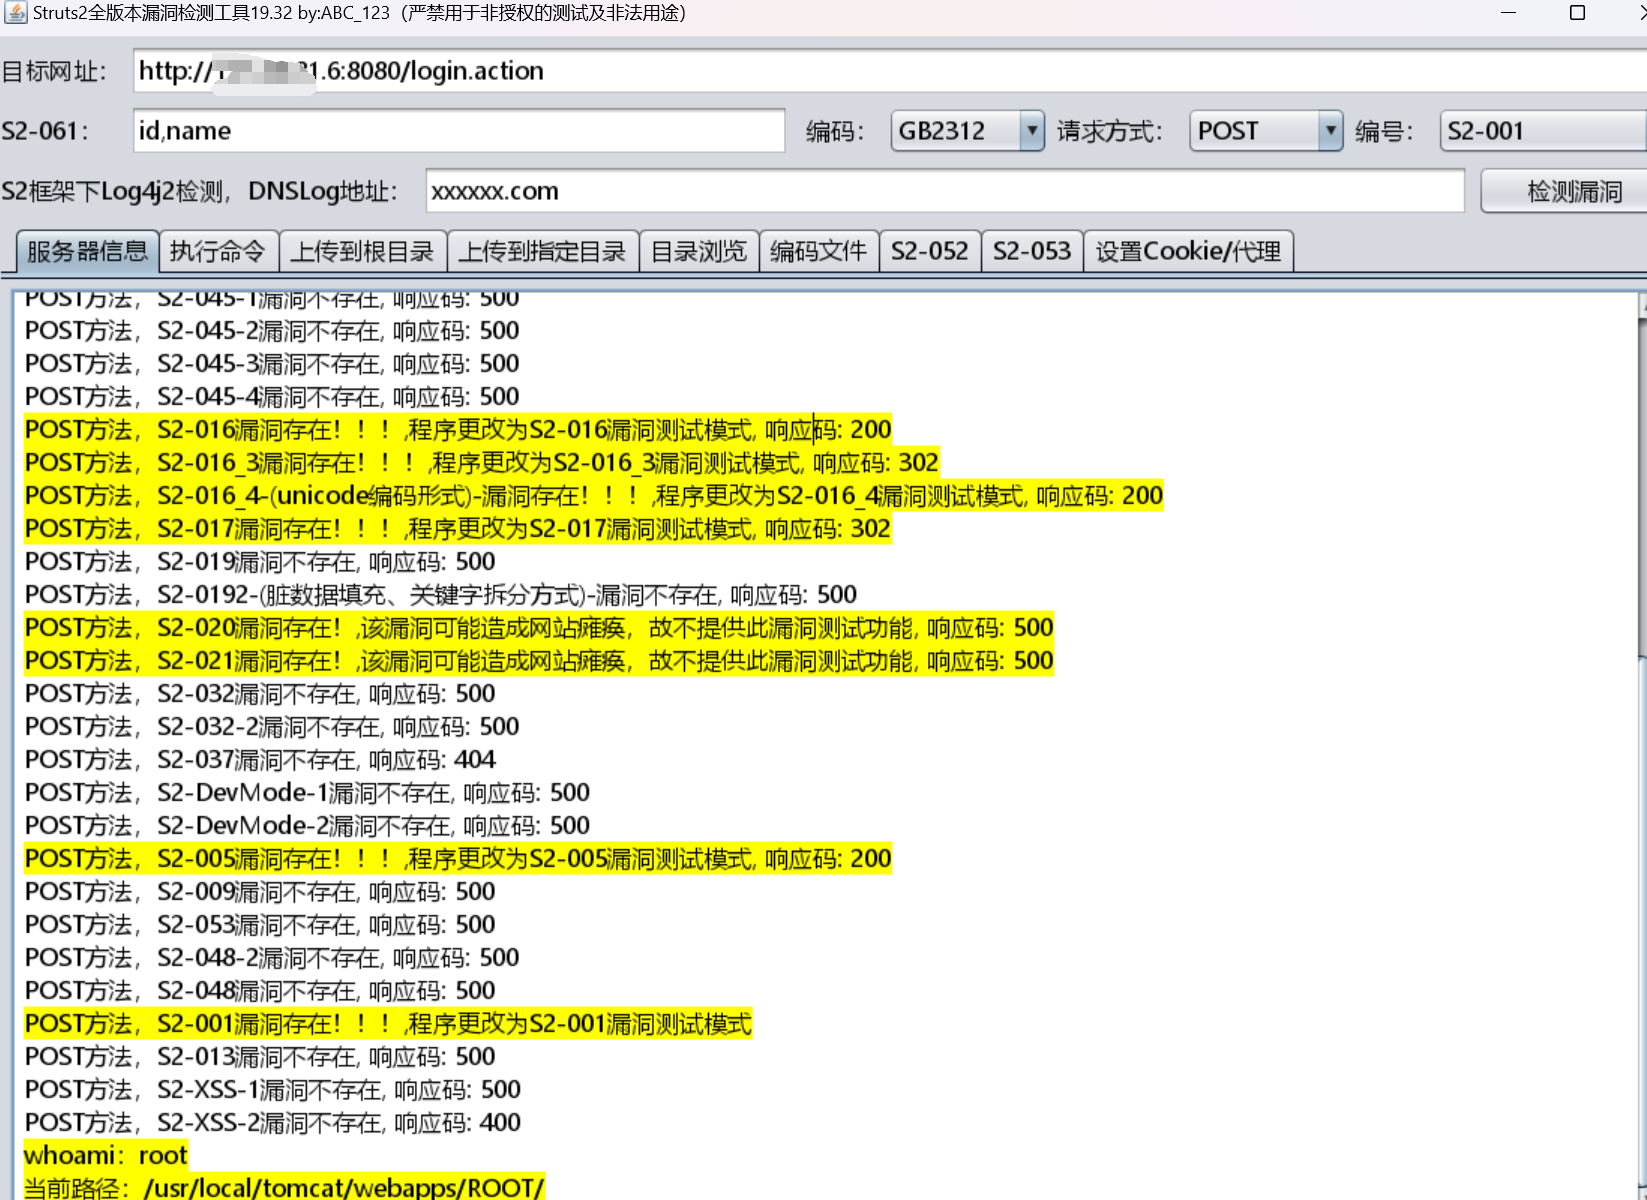Switch to the 编码文件 tab
This screenshot has width=1647, height=1200.
tap(818, 251)
